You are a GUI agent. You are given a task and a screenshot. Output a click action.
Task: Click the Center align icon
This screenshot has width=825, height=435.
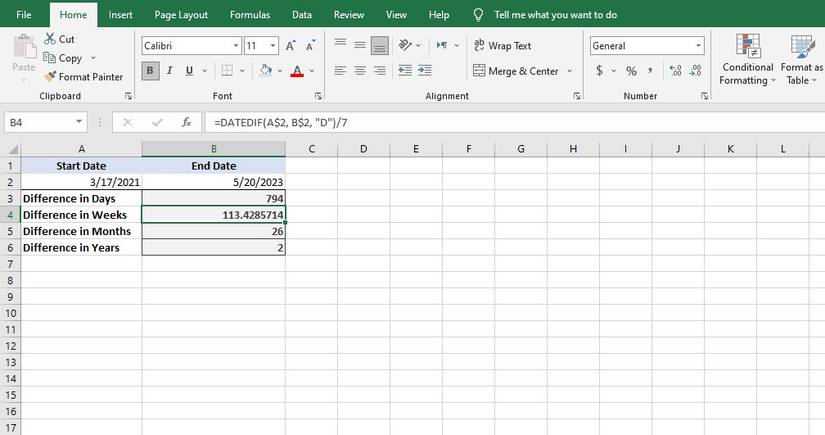point(360,71)
